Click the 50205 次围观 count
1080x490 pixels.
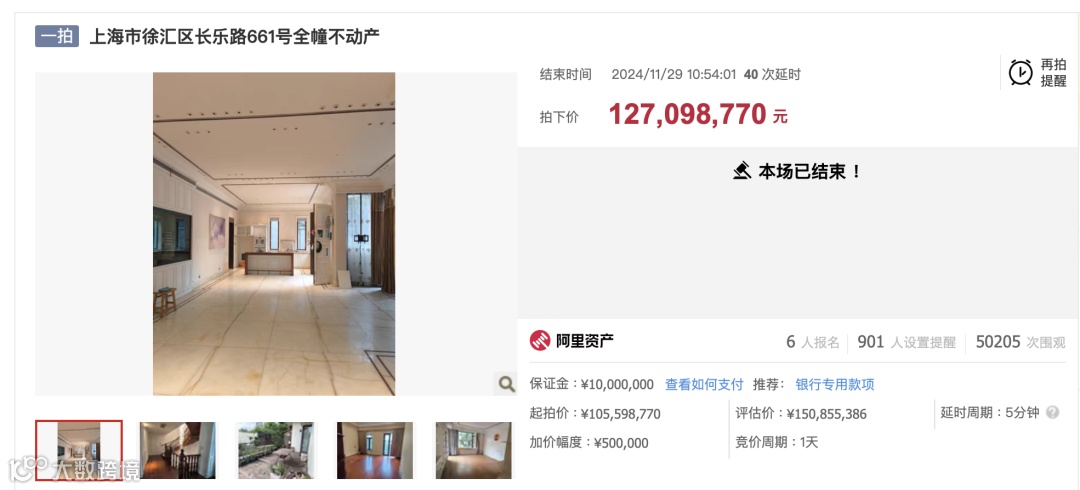coord(1020,342)
